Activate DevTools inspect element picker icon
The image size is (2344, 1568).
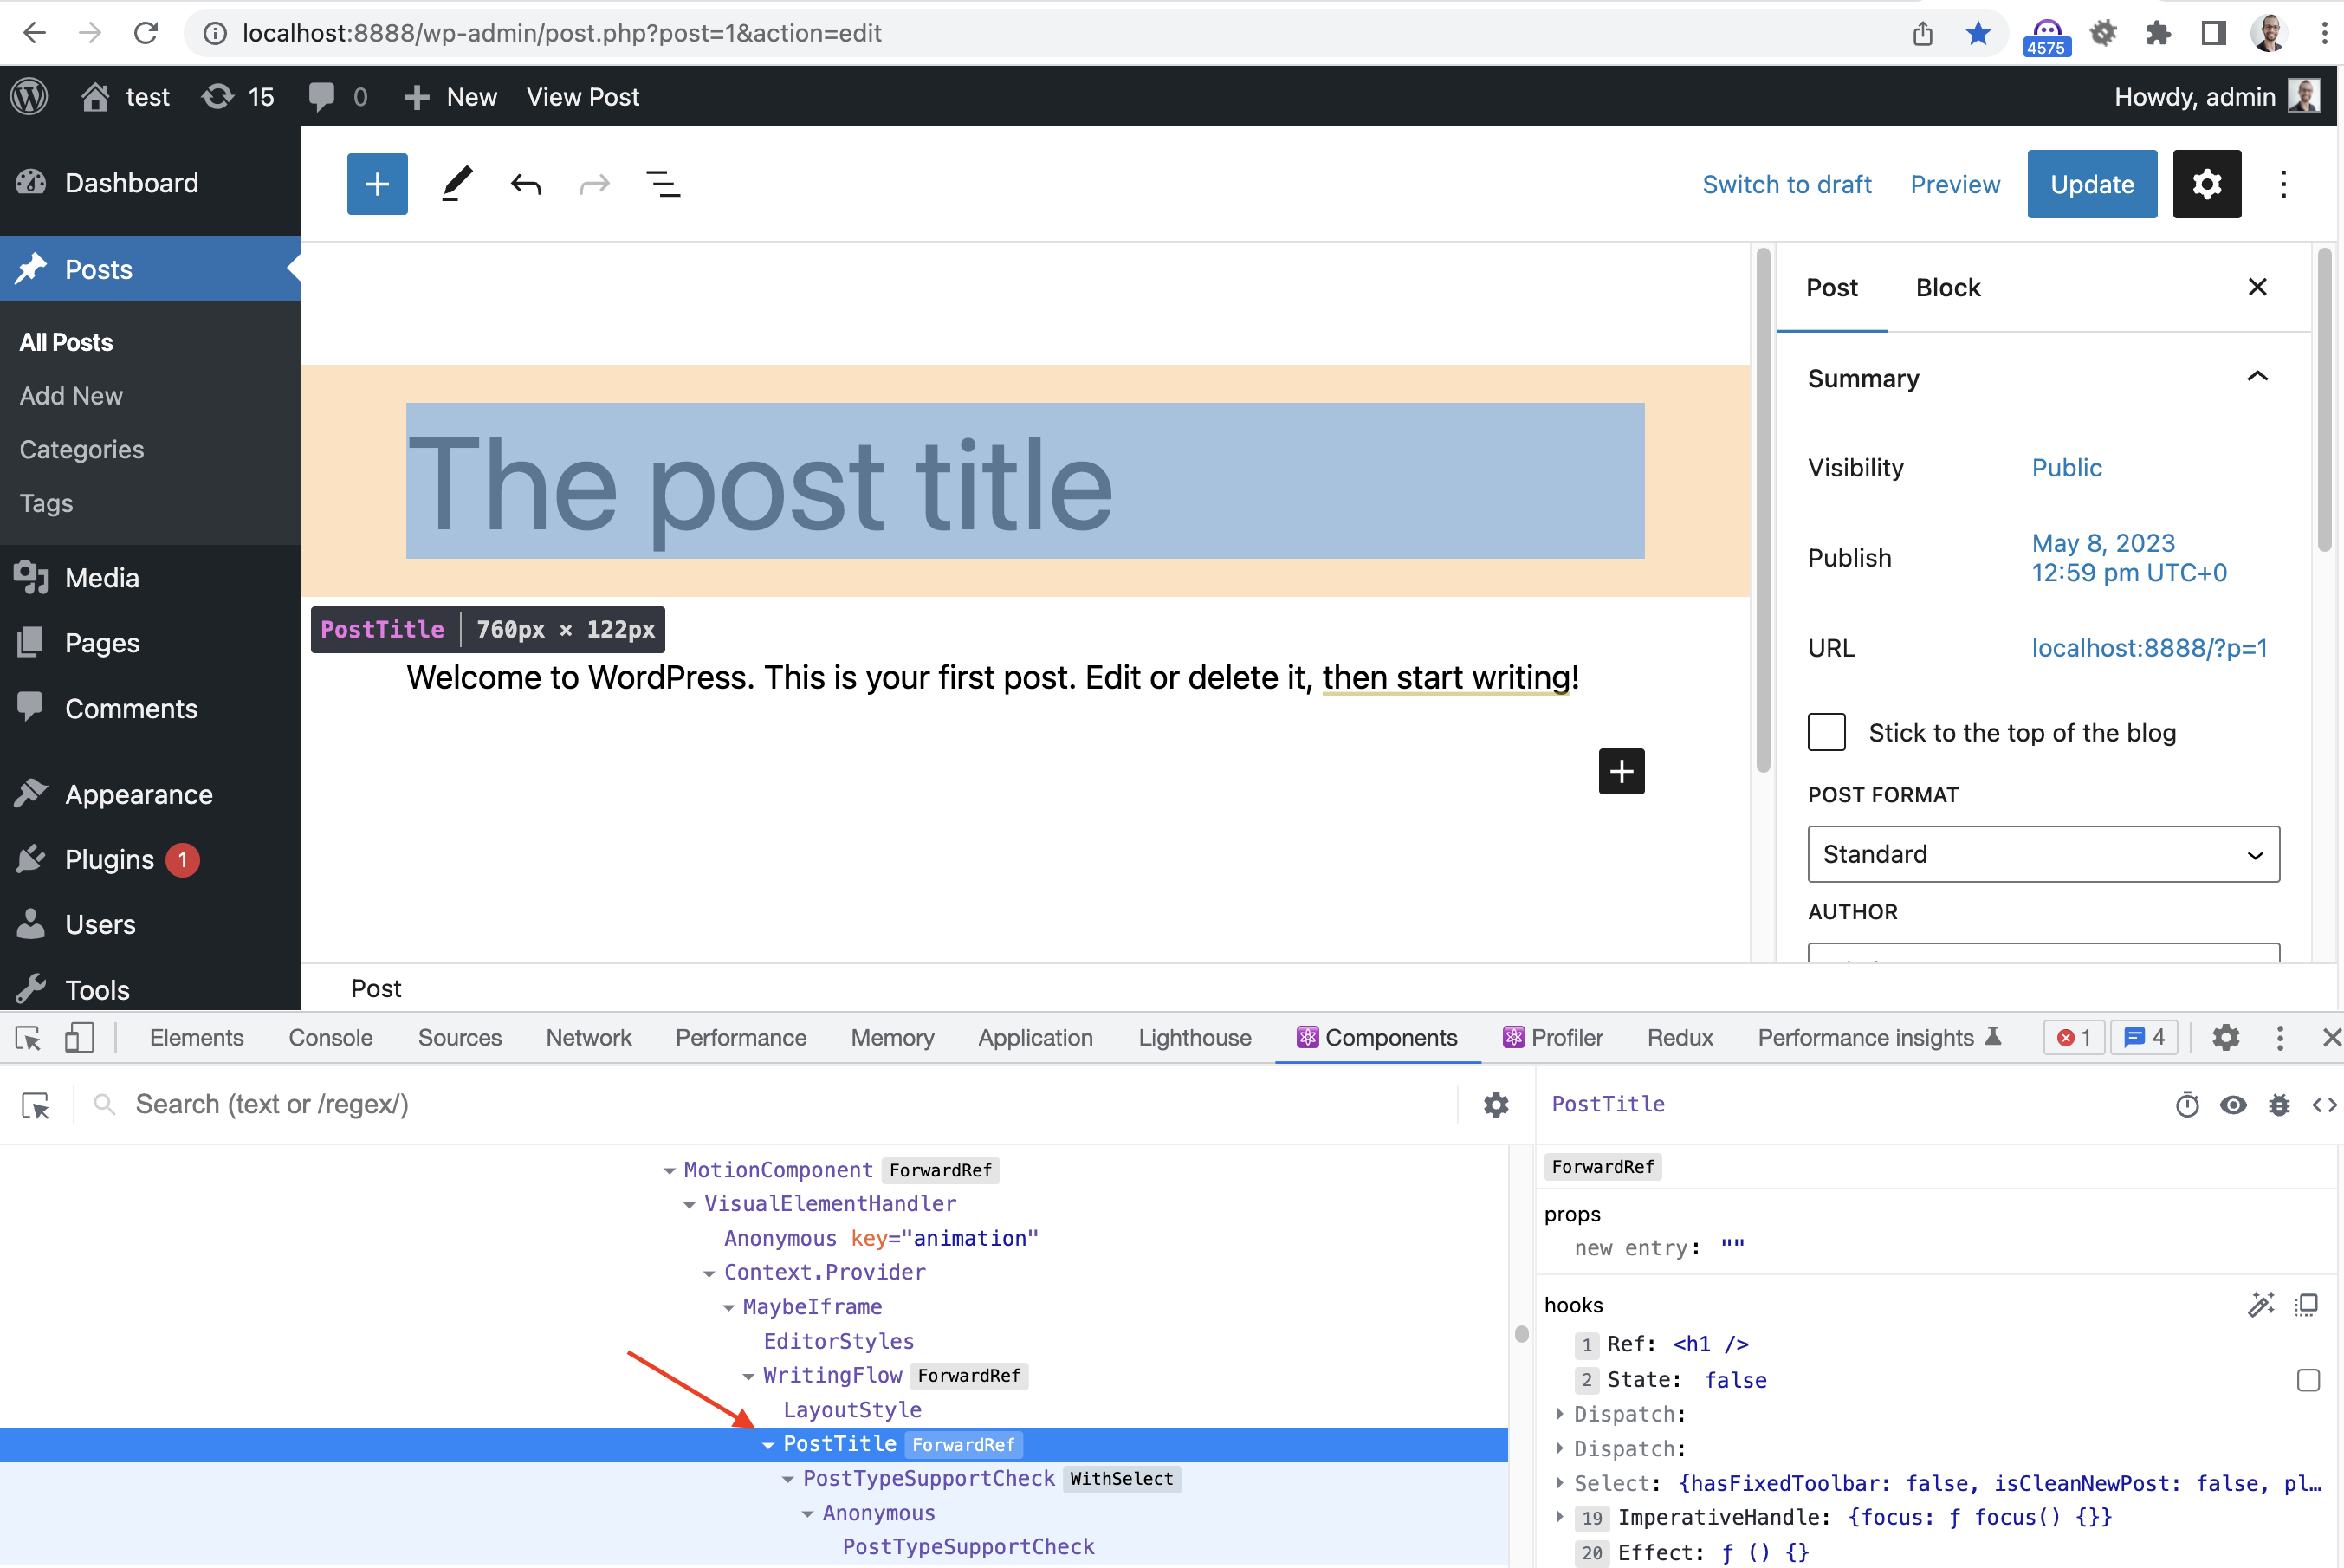point(29,1038)
